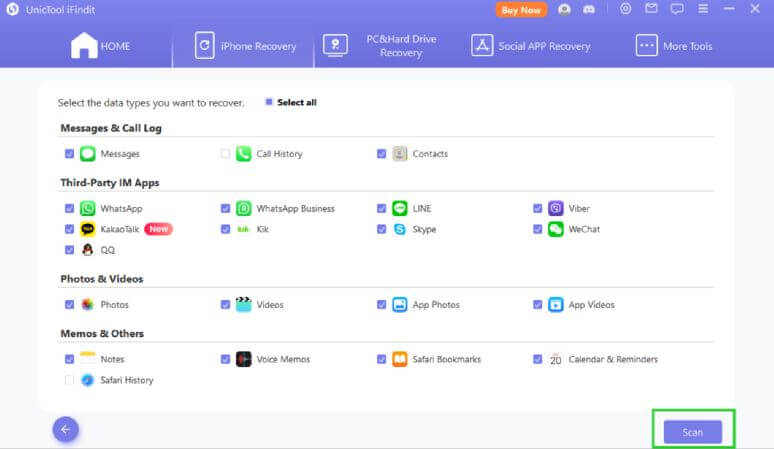Start scanning with the Scan button
Image resolution: width=774 pixels, height=449 pixels.
693,432
